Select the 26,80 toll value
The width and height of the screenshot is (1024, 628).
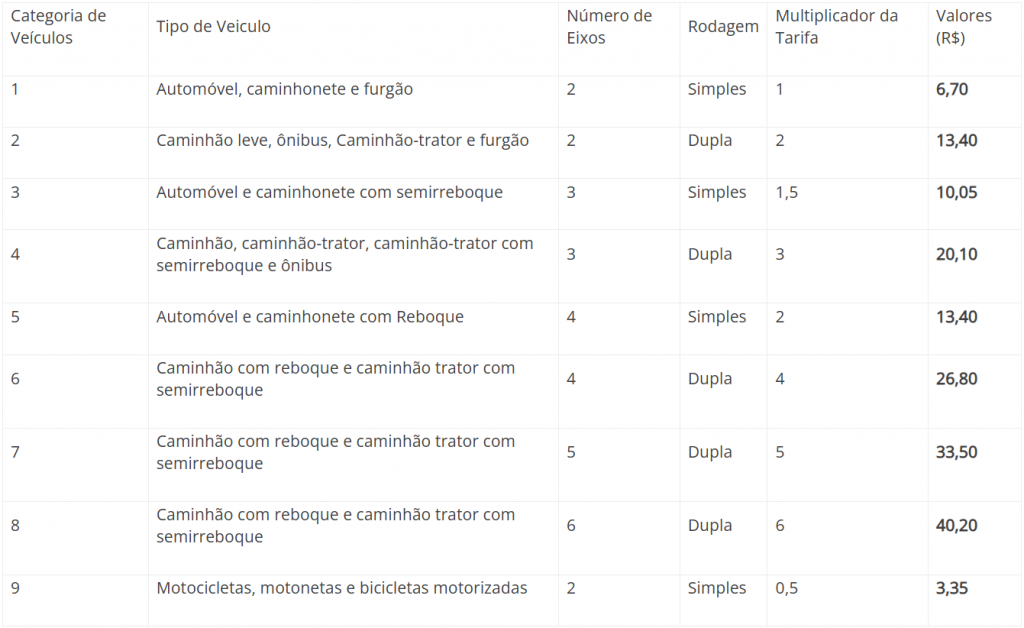[957, 379]
